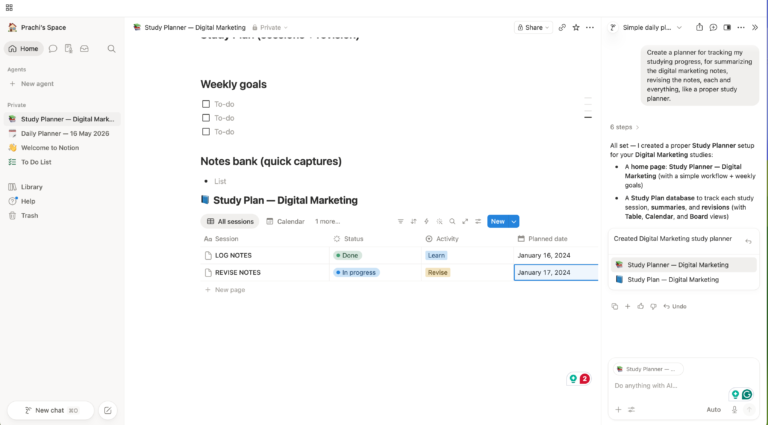Open AI input settings sliders icon
The image size is (768, 425).
(631, 409)
